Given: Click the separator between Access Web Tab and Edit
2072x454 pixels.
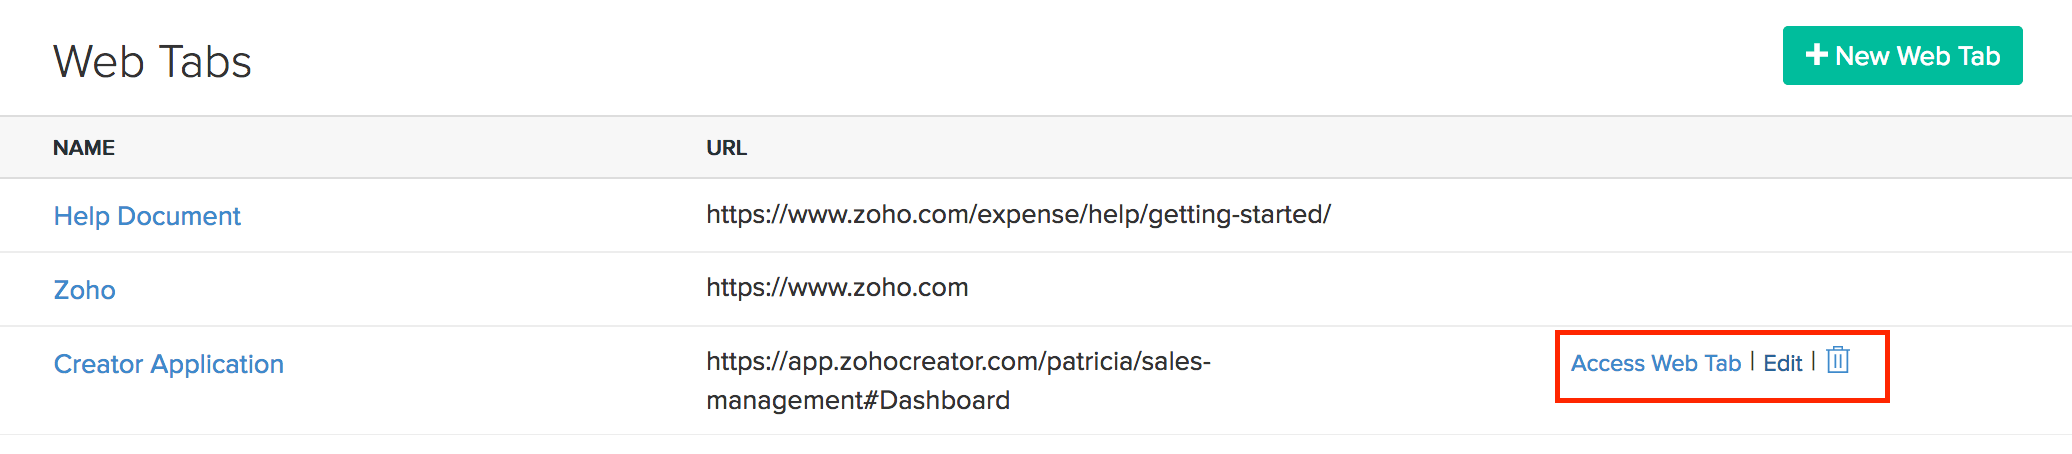Looking at the screenshot, I should [1753, 362].
